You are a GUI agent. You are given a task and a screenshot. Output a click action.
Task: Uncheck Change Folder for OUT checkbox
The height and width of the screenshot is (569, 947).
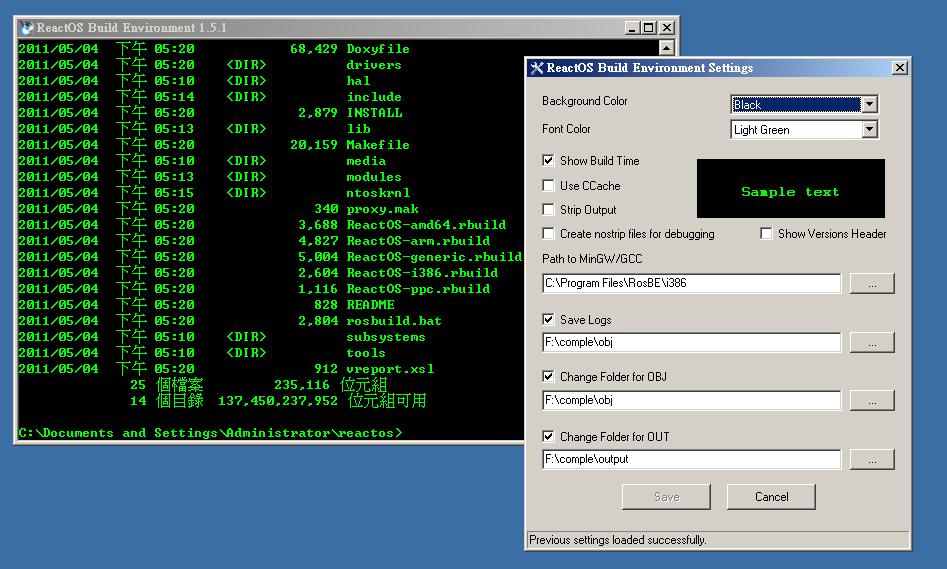(548, 437)
